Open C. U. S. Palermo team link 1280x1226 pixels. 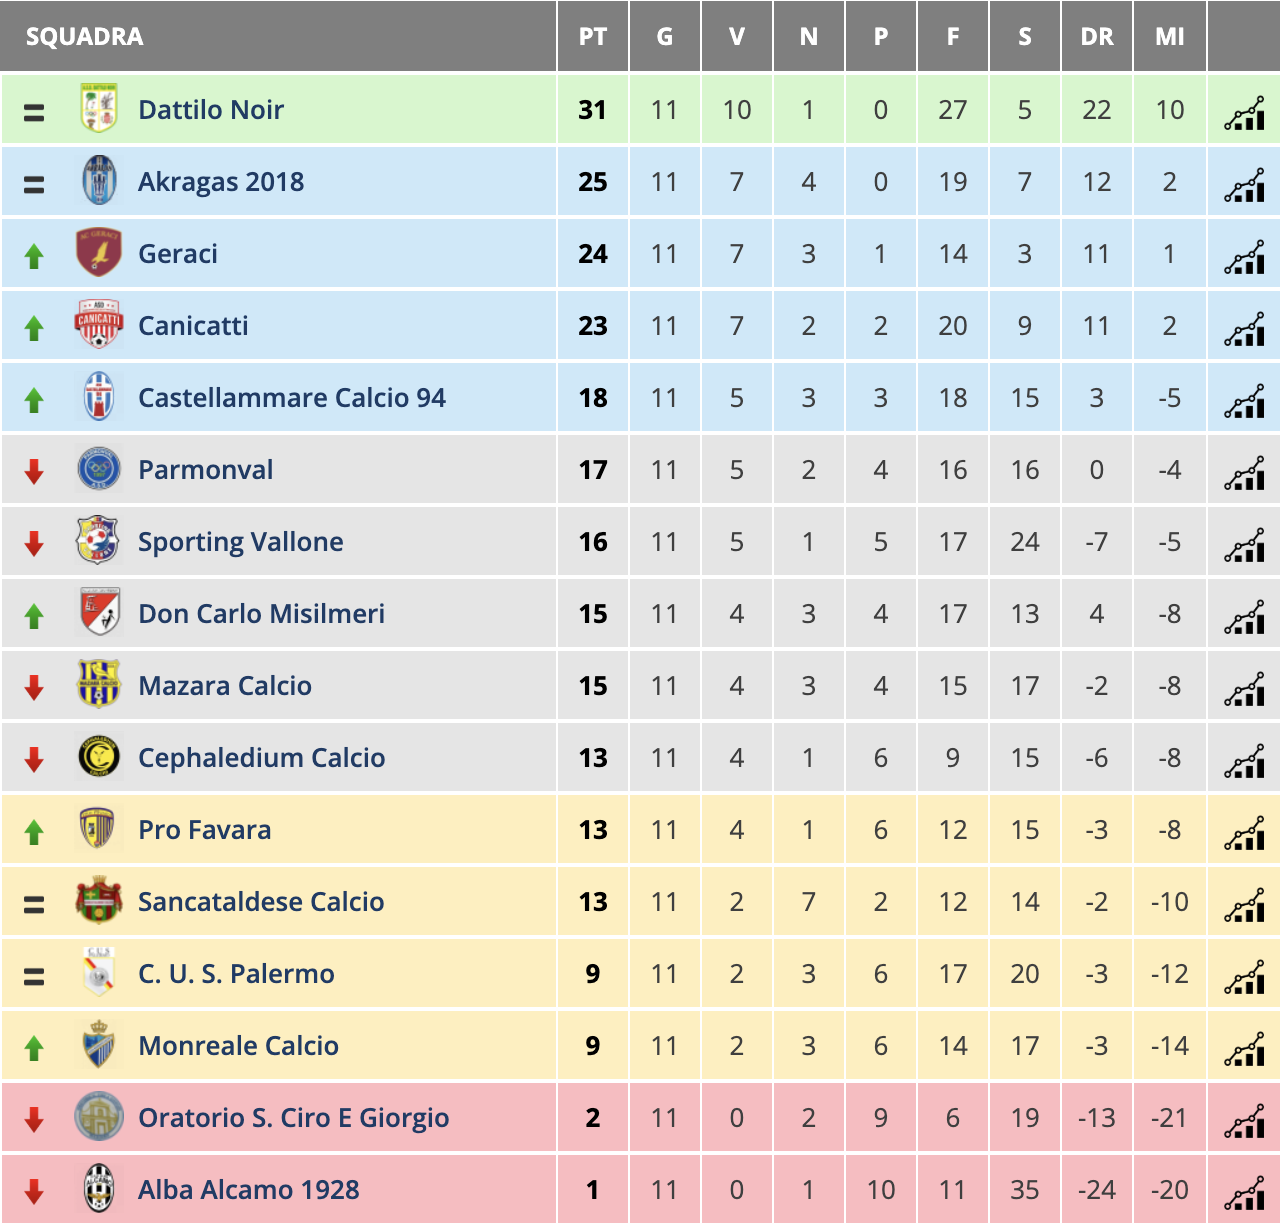pos(237,974)
